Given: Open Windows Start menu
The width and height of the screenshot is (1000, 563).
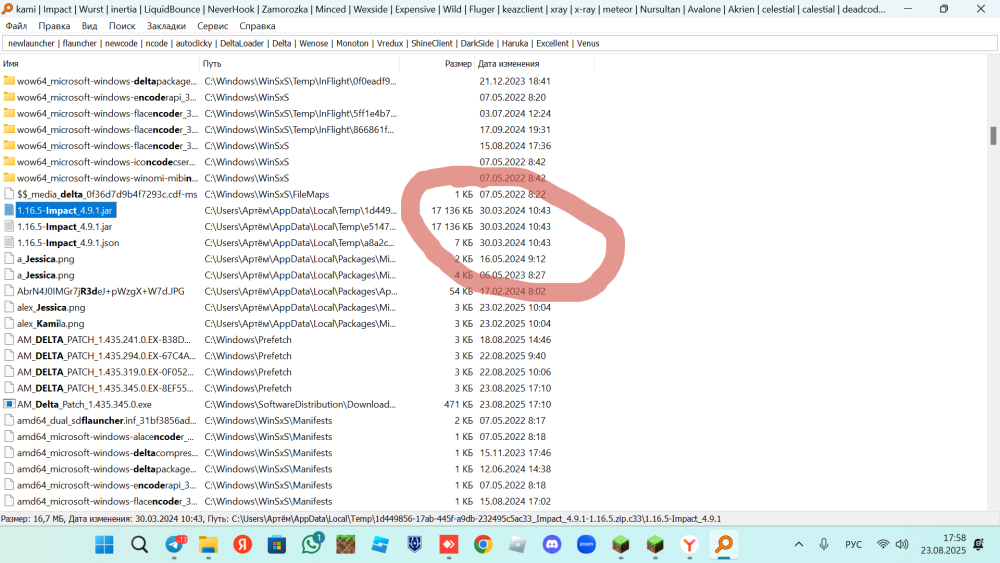Looking at the screenshot, I should point(104,545).
